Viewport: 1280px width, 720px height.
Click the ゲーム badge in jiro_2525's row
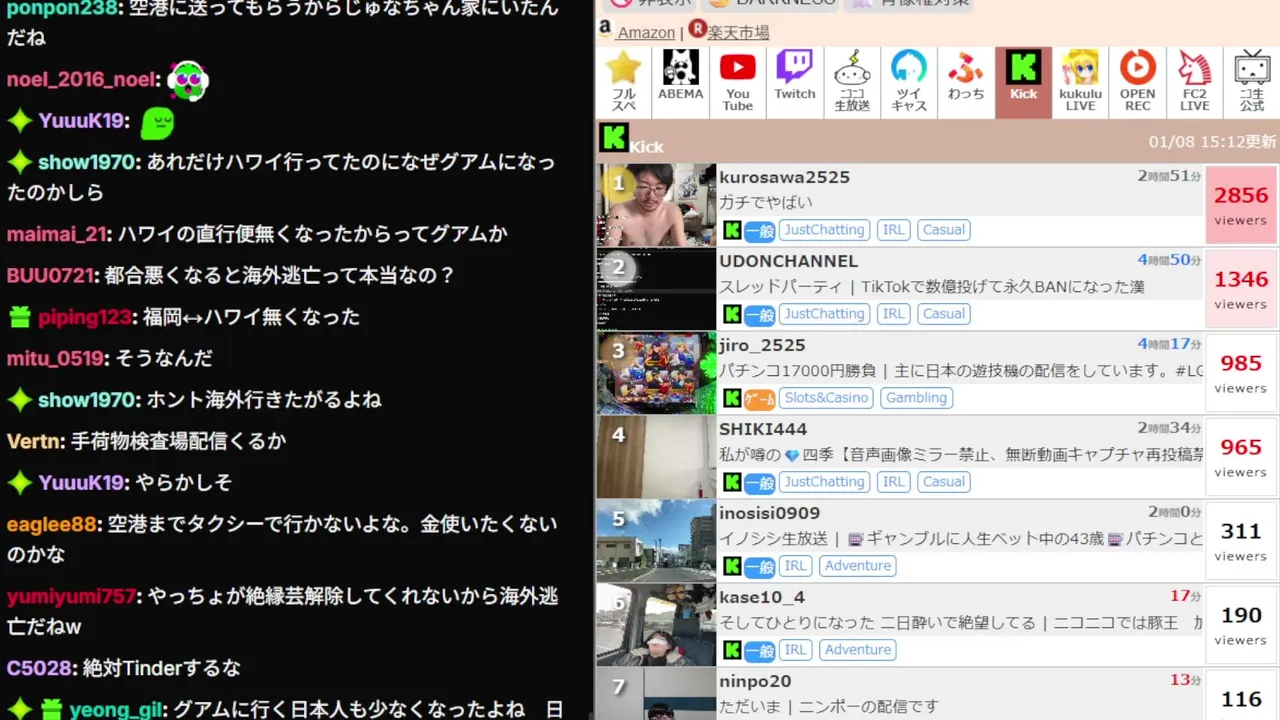(x=760, y=399)
